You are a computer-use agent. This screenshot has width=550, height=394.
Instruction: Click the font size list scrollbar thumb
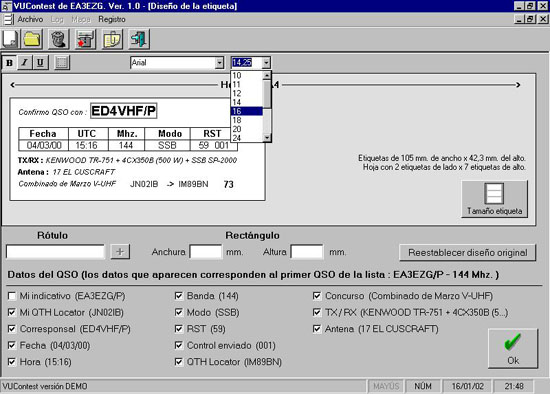click(267, 94)
